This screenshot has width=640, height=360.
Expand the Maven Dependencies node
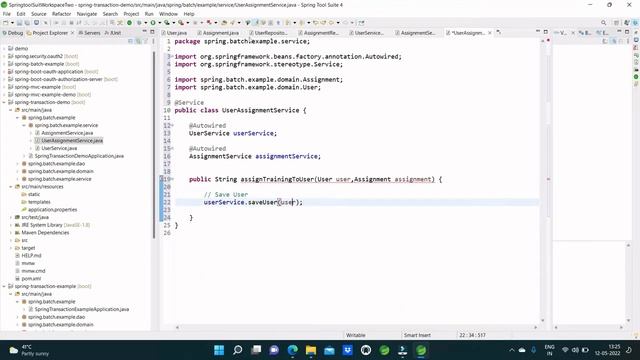click(x=11, y=233)
